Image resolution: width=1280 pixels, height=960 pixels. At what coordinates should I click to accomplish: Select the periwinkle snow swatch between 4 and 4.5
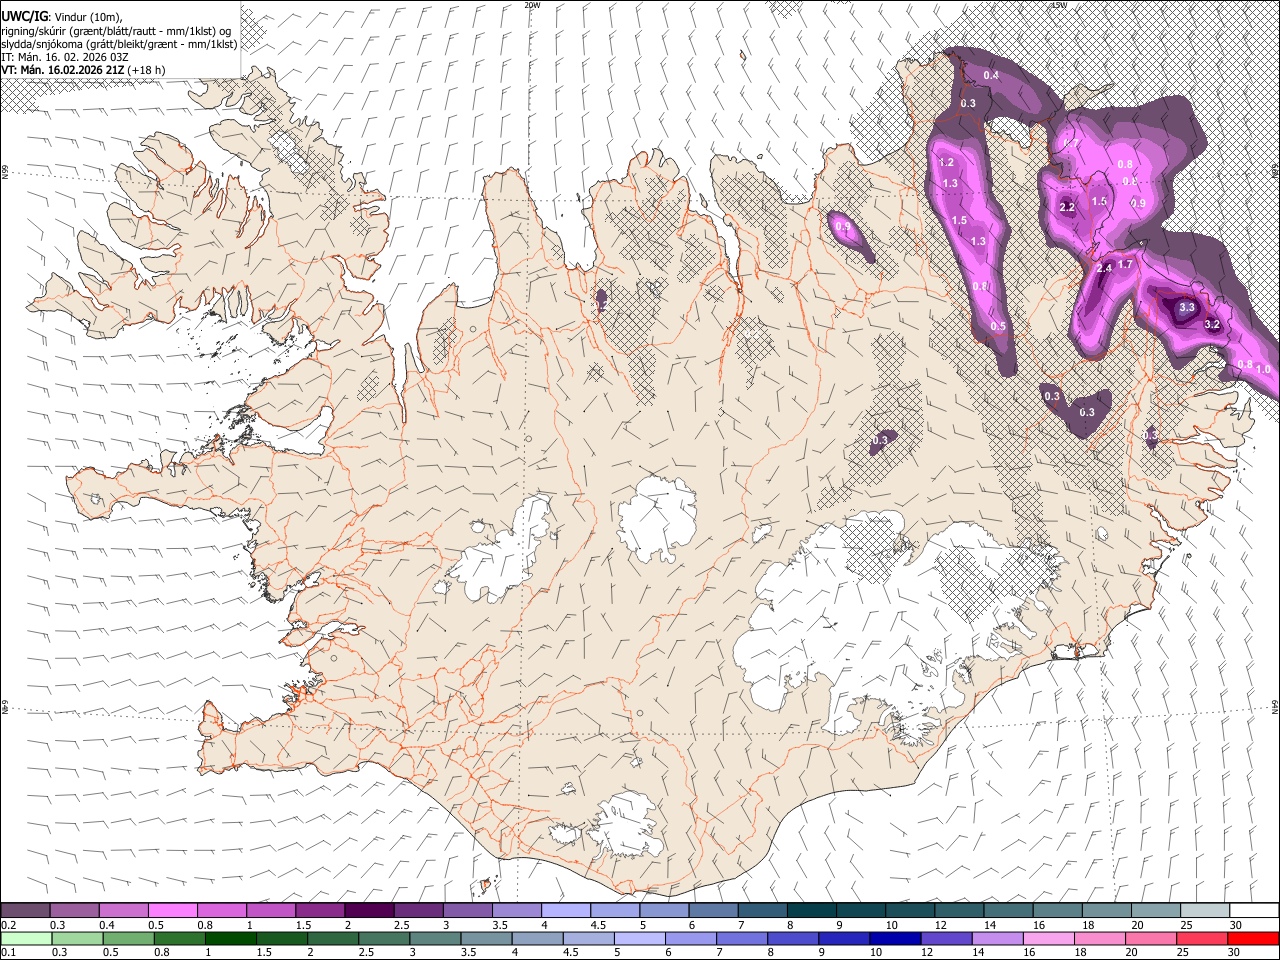565,911
